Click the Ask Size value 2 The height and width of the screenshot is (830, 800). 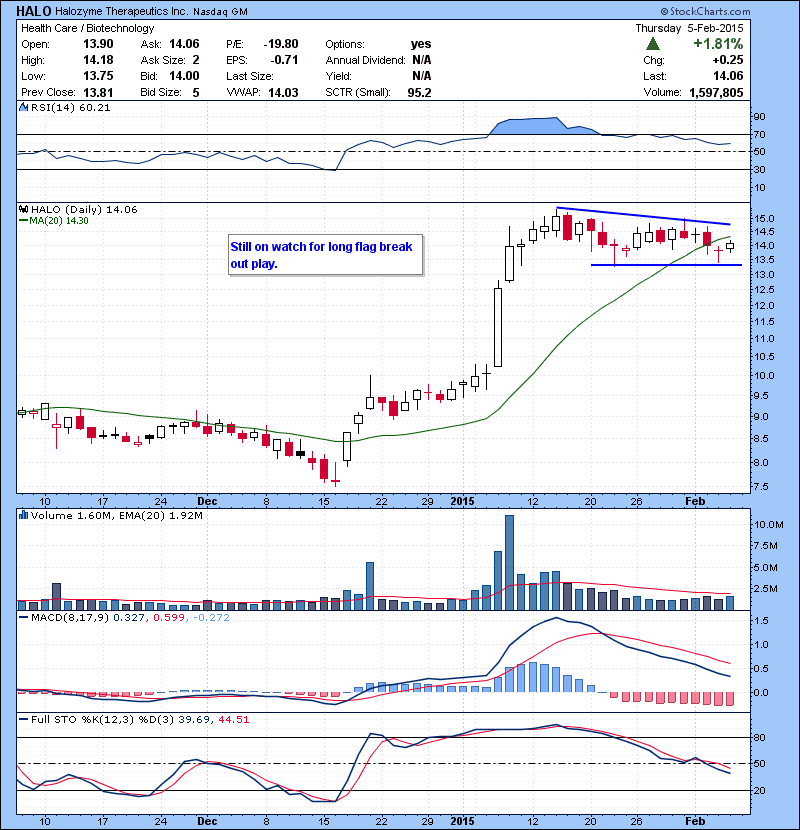pyautogui.click(x=196, y=60)
